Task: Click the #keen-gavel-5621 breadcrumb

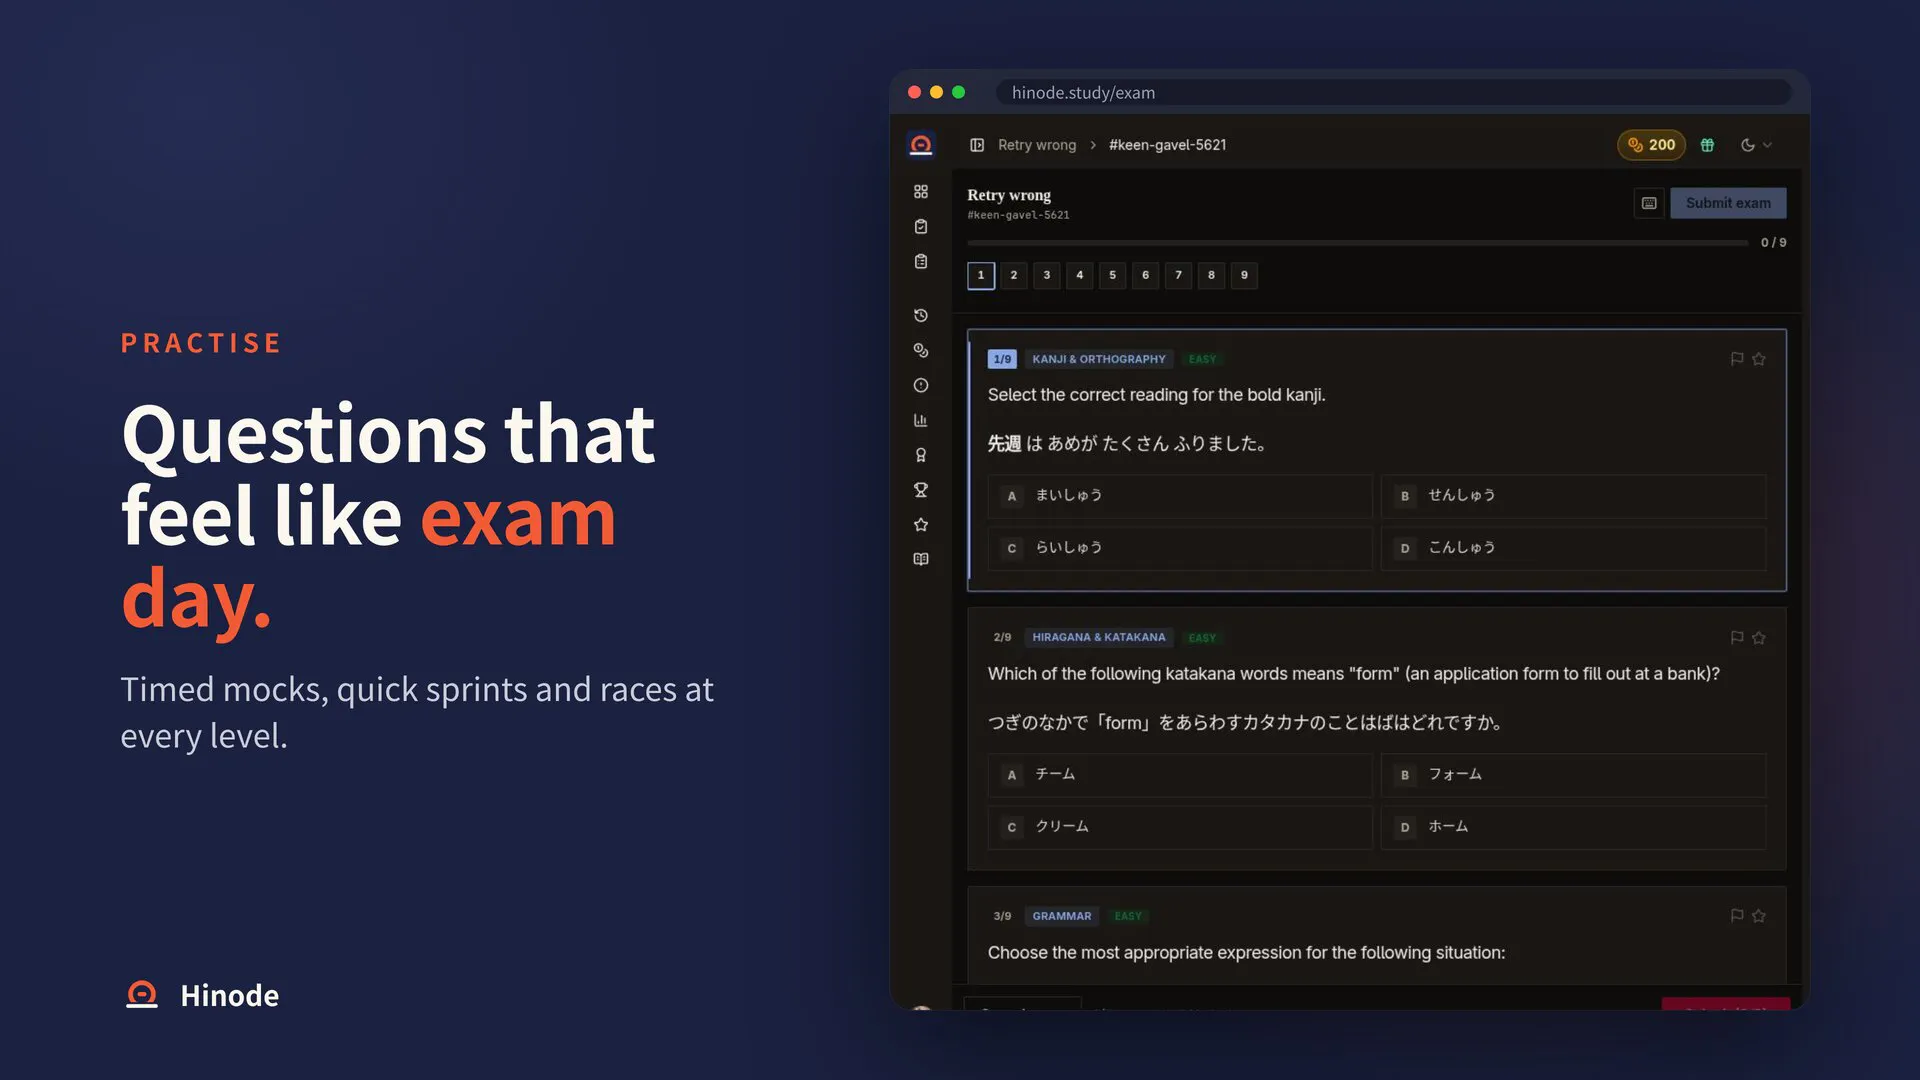Action: [x=1167, y=145]
